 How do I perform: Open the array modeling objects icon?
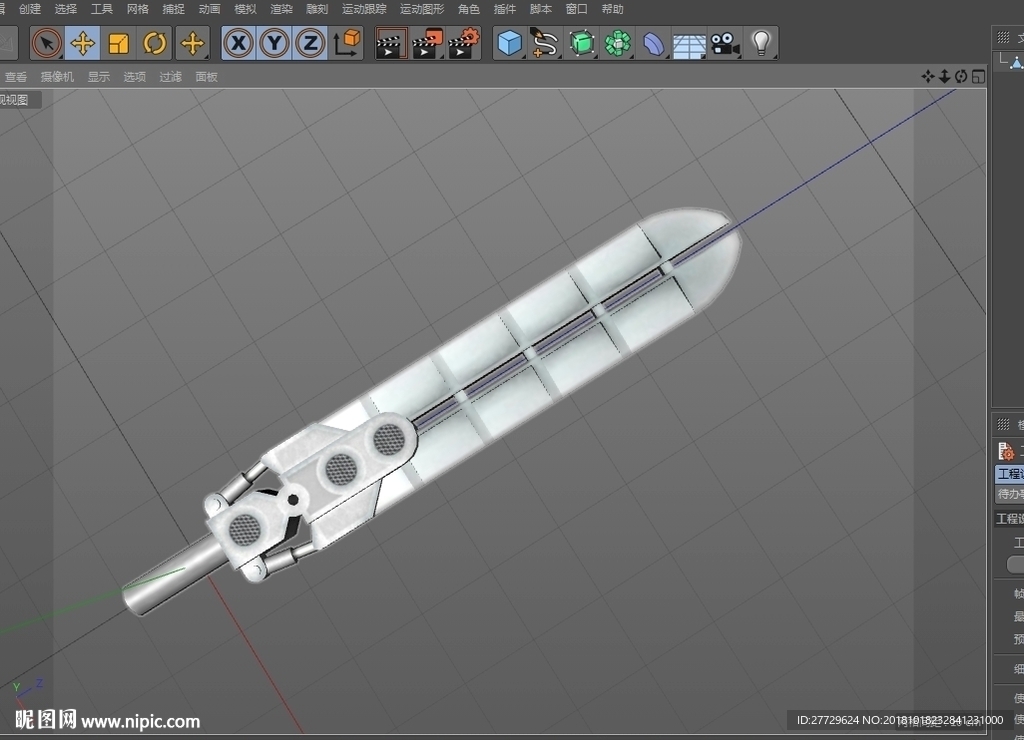pos(617,44)
